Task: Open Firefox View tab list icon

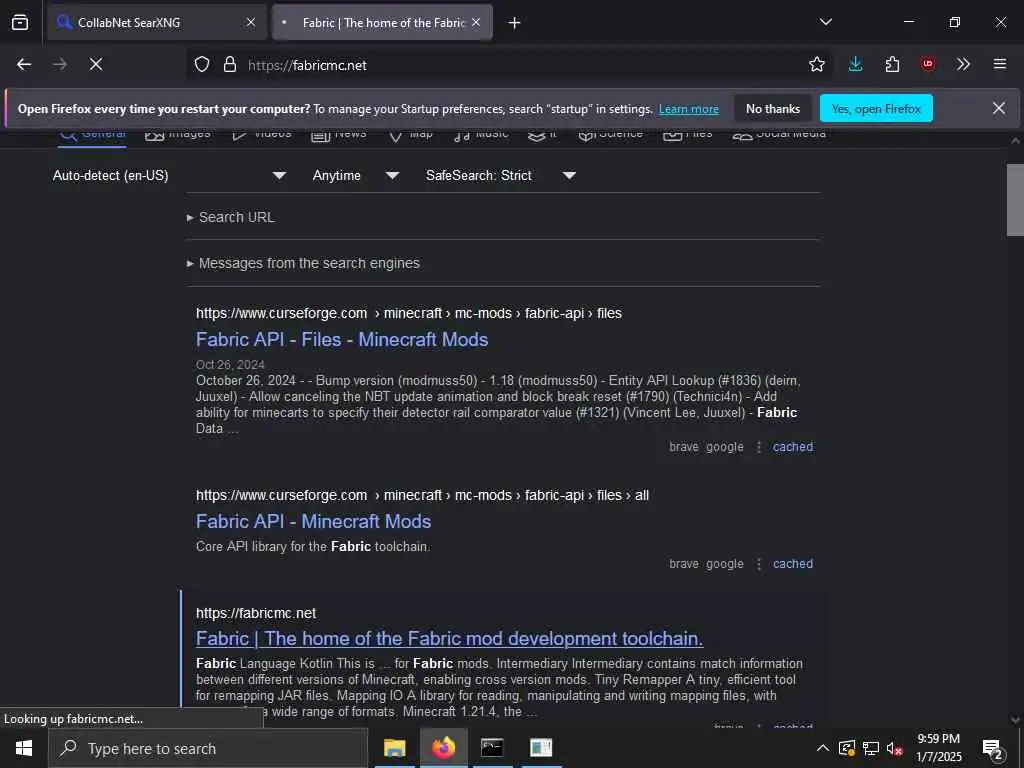Action: tap(20, 22)
